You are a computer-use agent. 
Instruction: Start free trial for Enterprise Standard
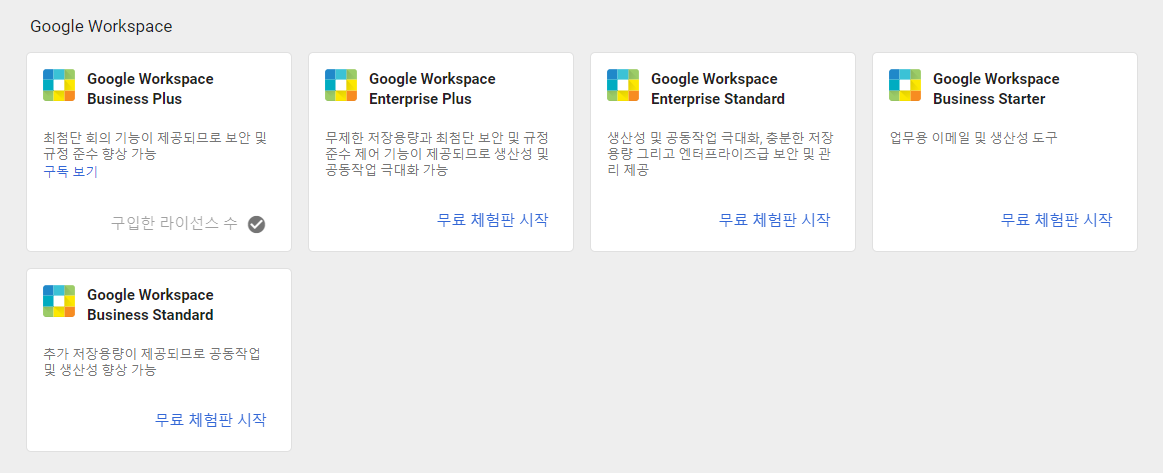pyautogui.click(x=774, y=219)
